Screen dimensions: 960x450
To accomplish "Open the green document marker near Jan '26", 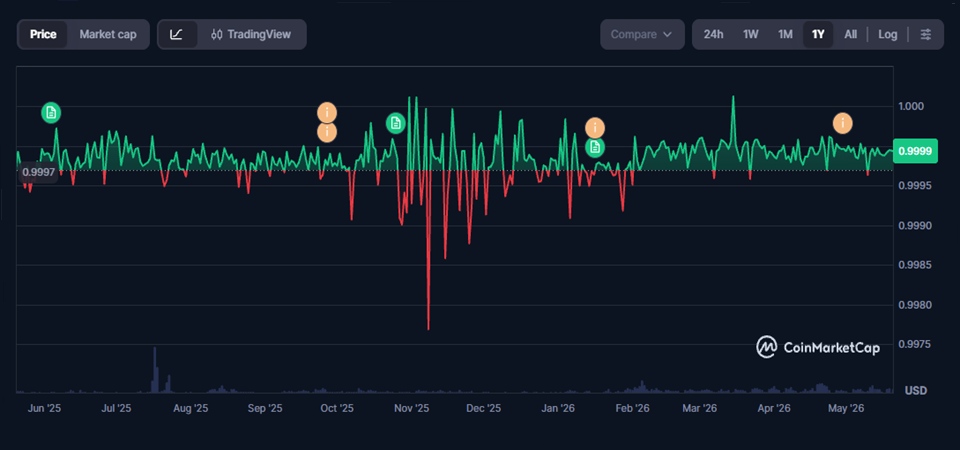I will [x=594, y=147].
